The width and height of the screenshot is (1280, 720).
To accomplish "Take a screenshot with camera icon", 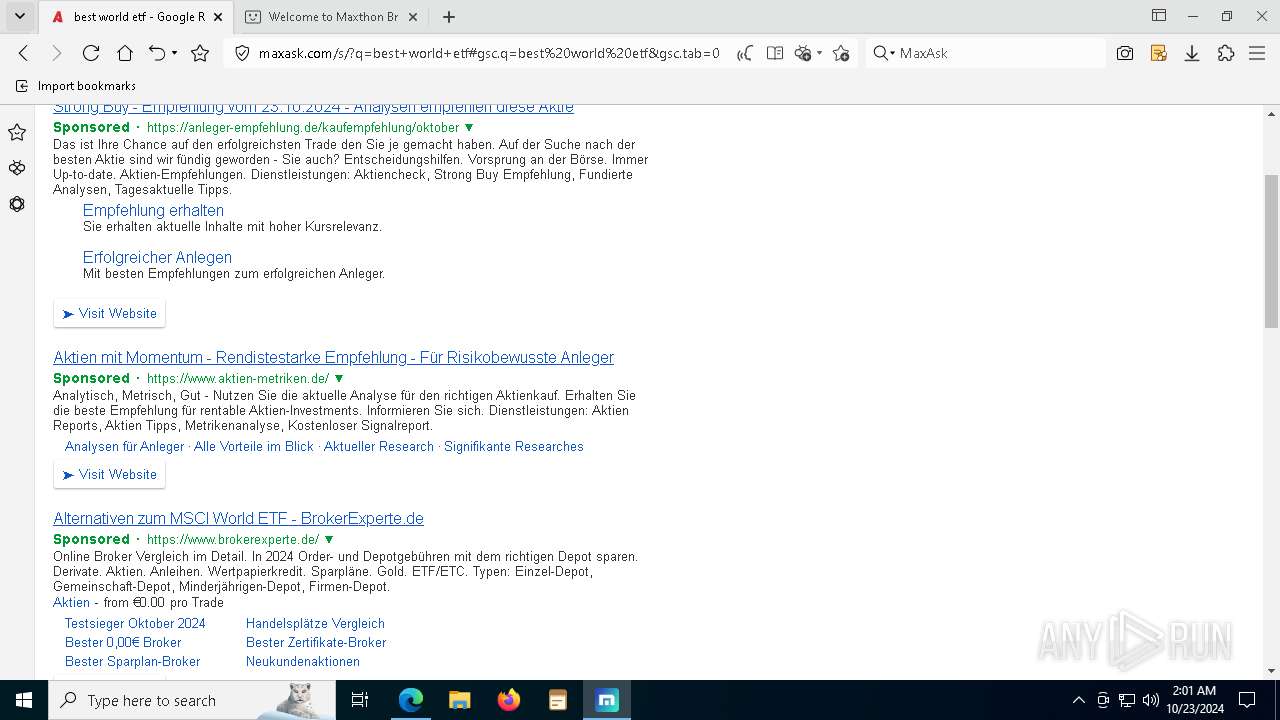I will 1125,53.
